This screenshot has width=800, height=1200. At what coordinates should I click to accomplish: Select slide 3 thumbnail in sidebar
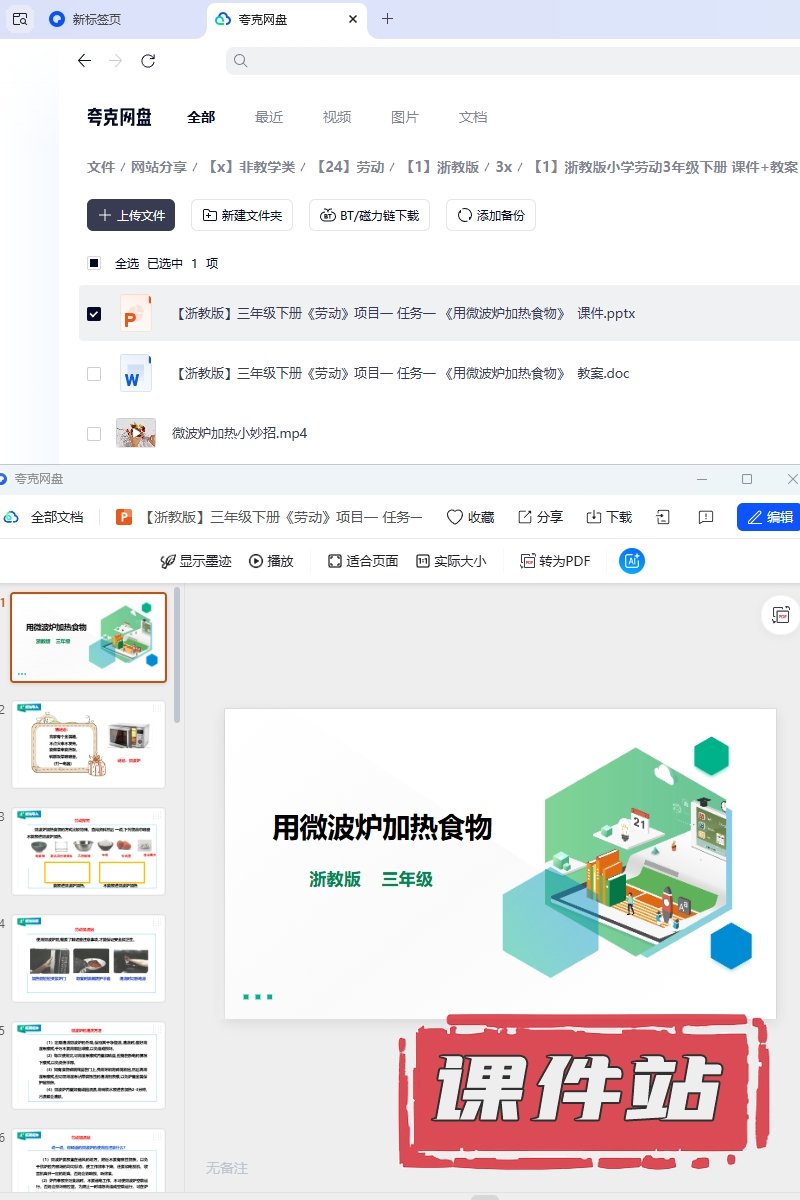coord(88,851)
